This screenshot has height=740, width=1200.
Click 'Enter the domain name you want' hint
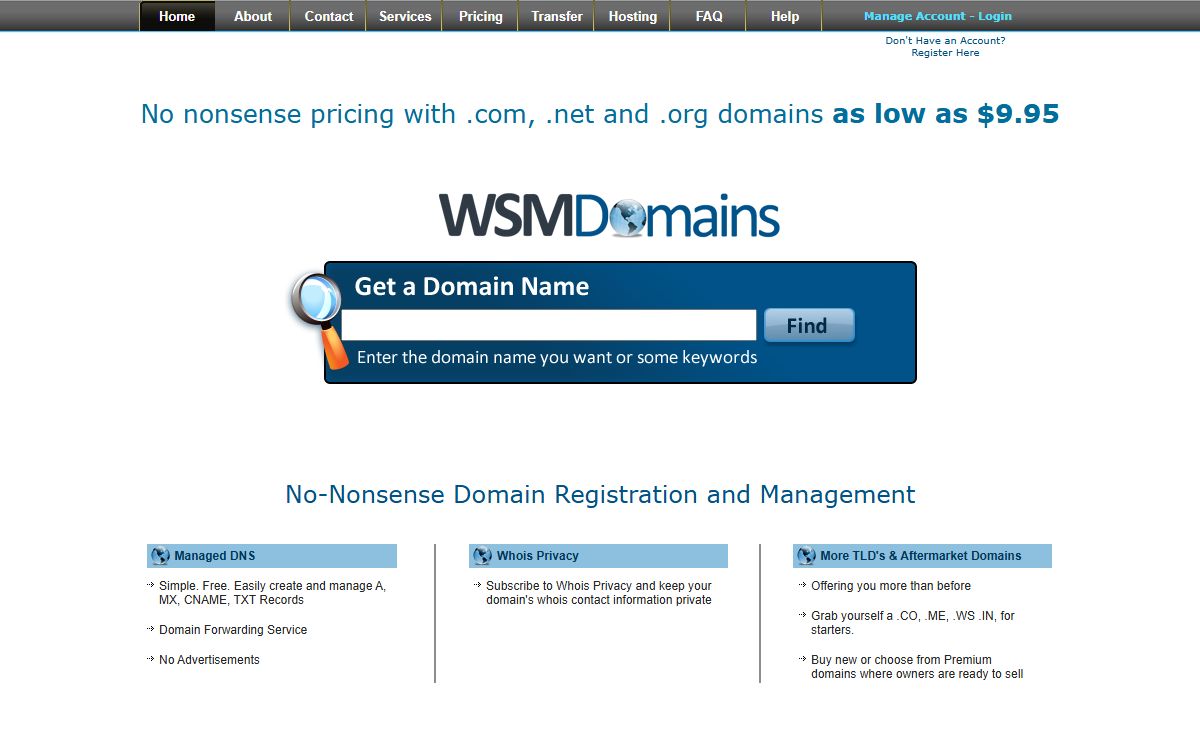click(557, 357)
